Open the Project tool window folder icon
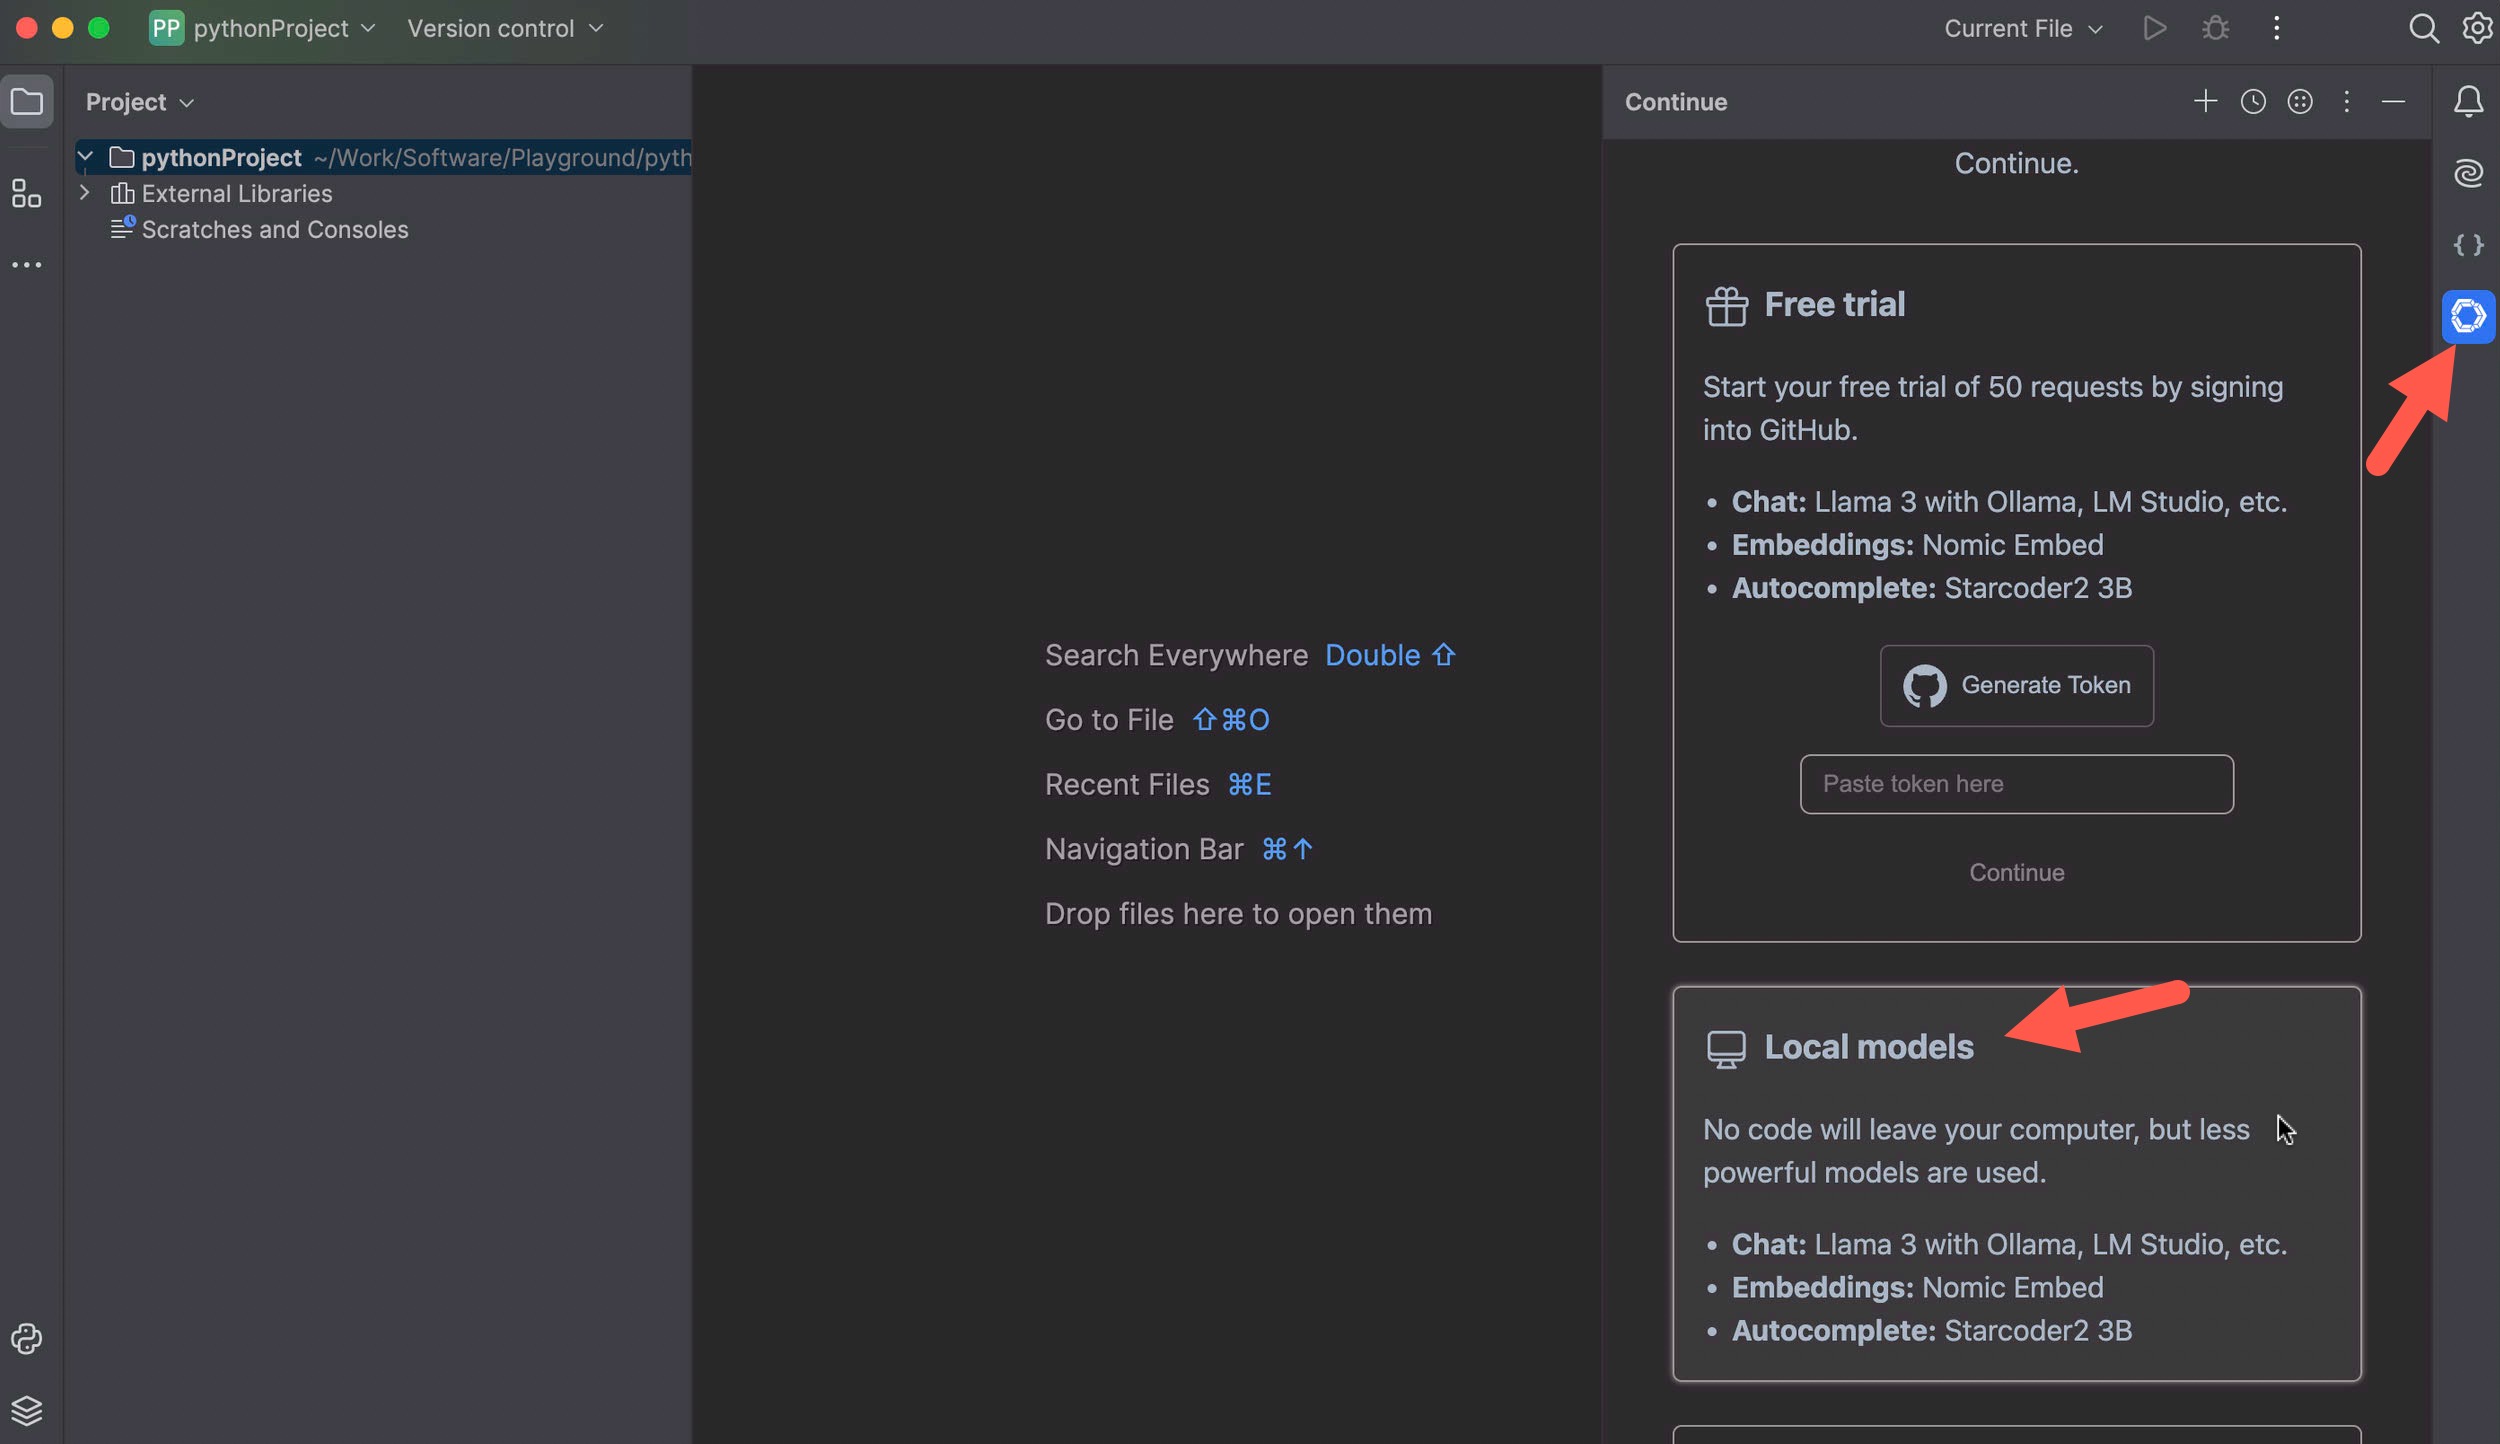This screenshot has height=1444, width=2500. point(27,101)
